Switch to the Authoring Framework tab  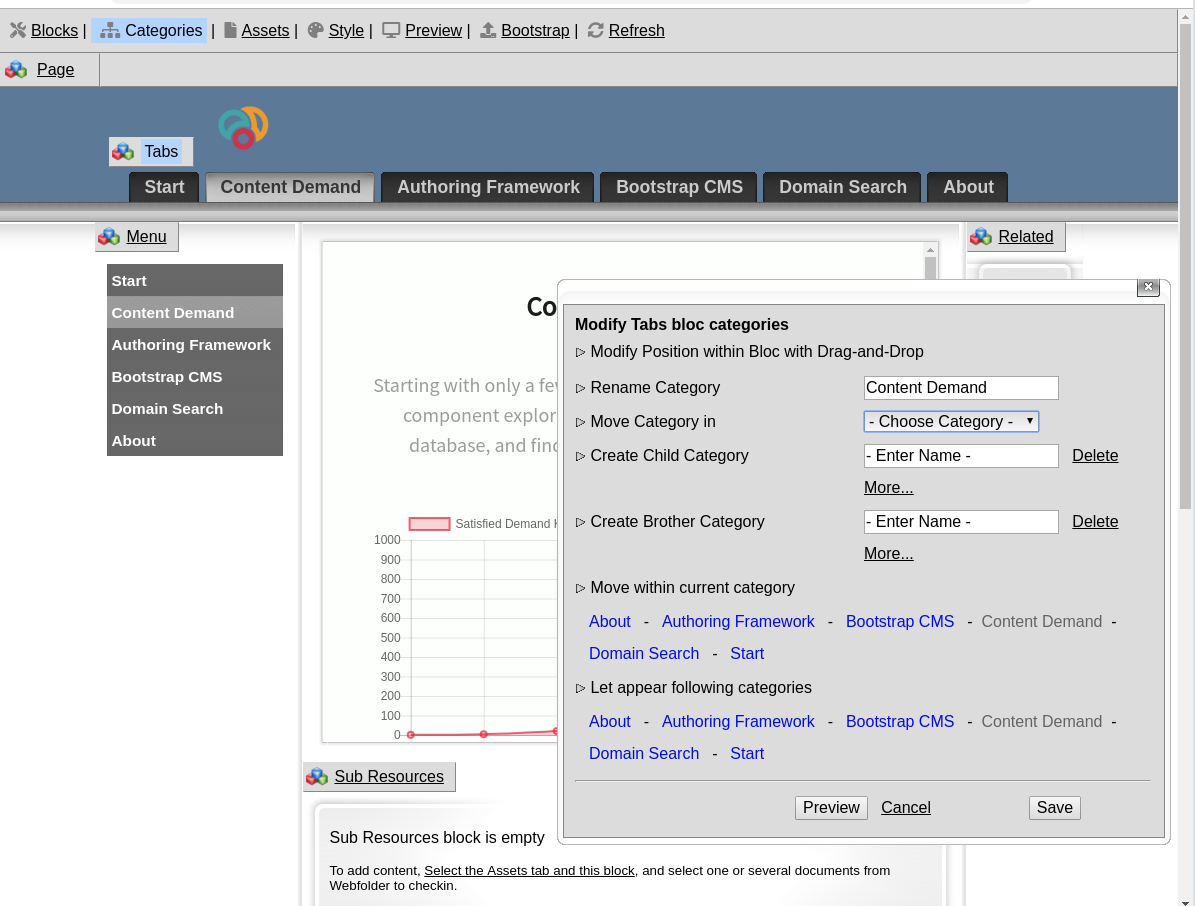pos(488,187)
